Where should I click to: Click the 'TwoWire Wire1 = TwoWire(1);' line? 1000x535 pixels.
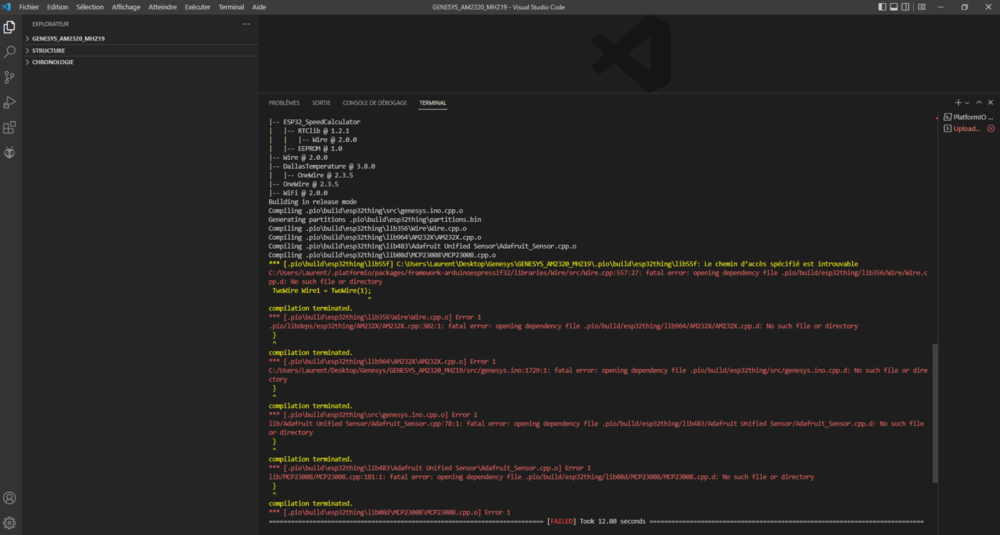click(x=321, y=291)
